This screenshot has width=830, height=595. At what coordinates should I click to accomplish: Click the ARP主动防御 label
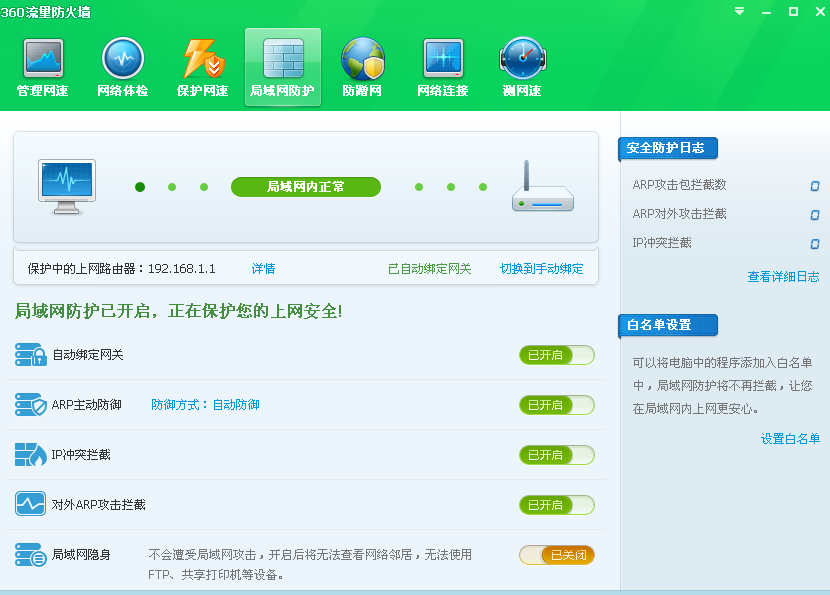(87, 405)
